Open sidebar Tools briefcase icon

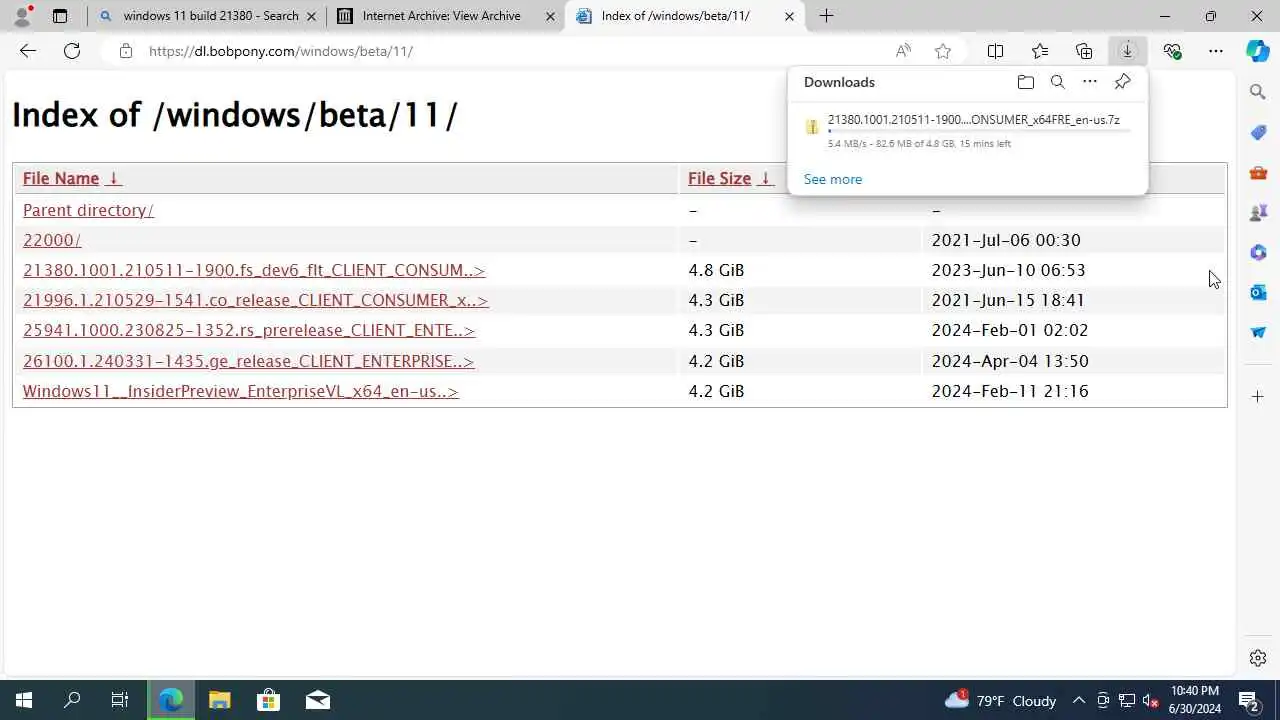pos(1258,172)
